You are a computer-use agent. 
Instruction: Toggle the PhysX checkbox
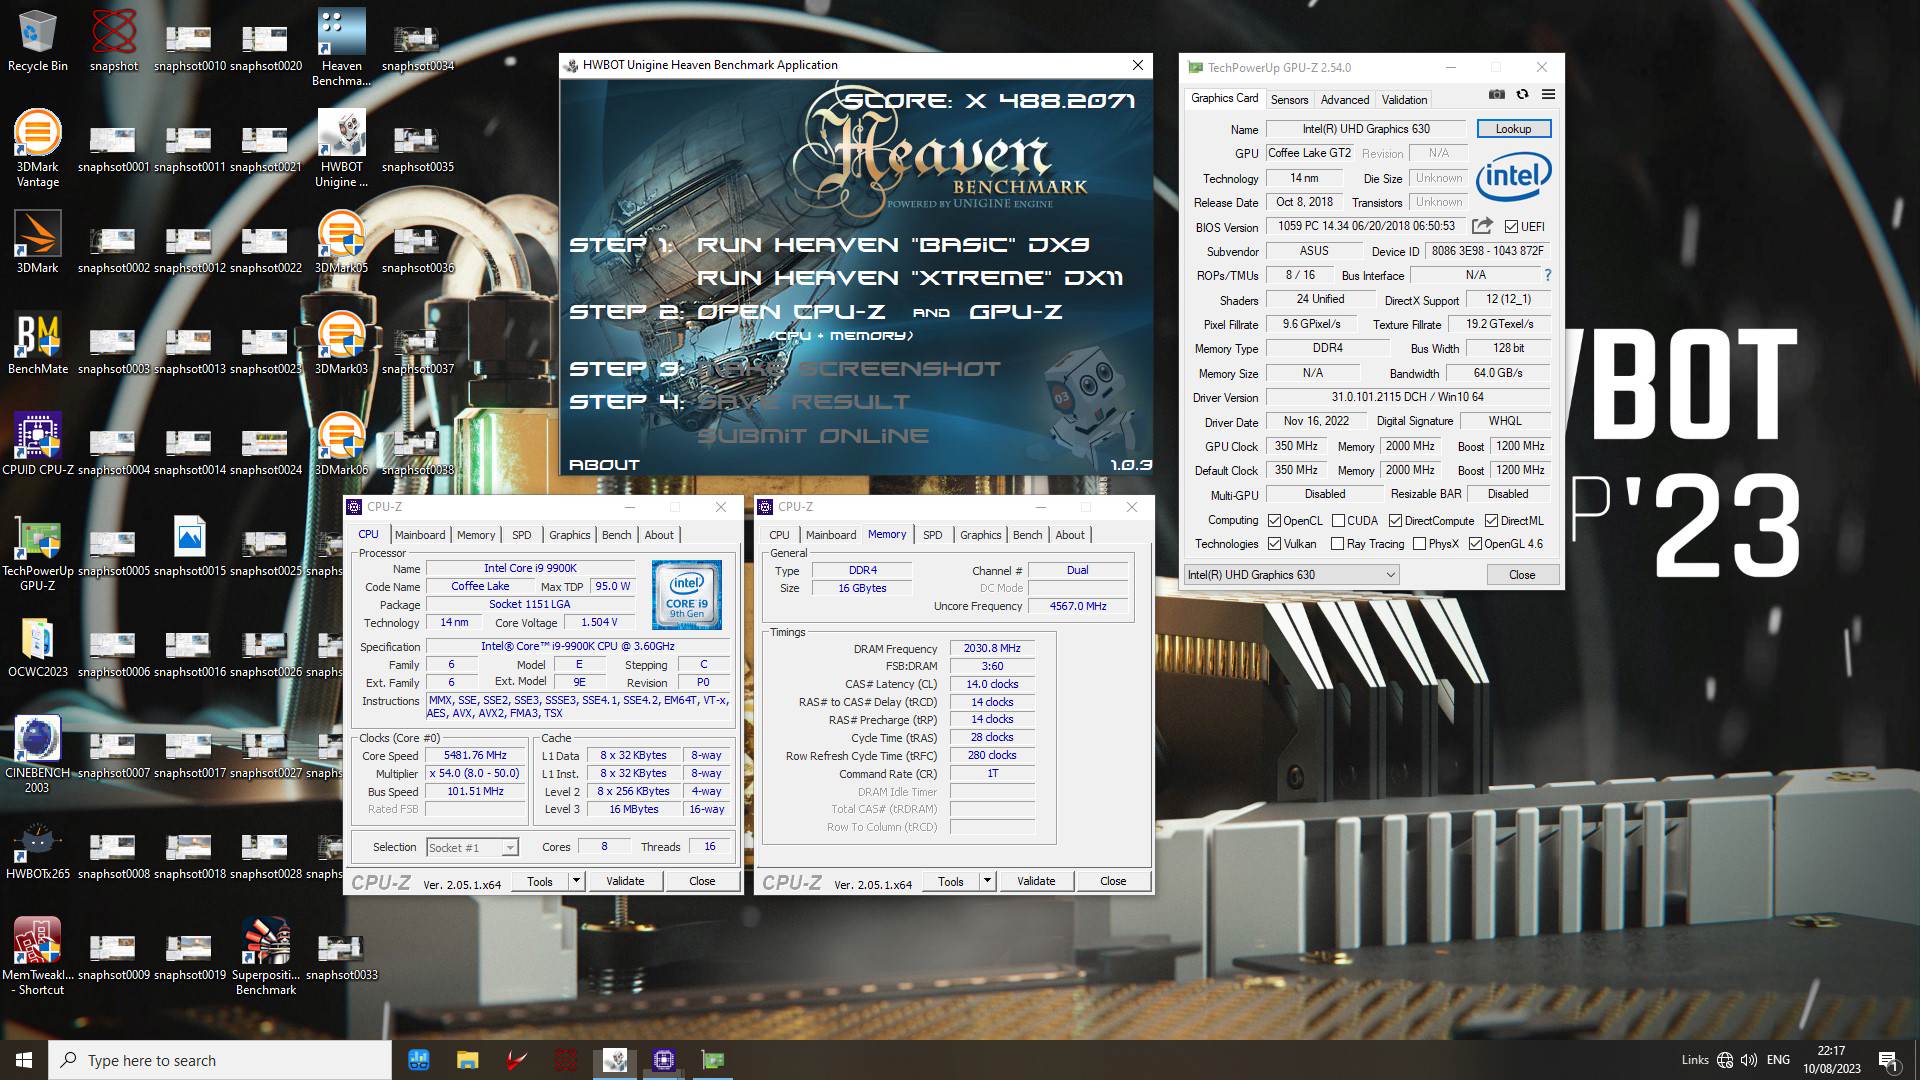pos(1419,544)
